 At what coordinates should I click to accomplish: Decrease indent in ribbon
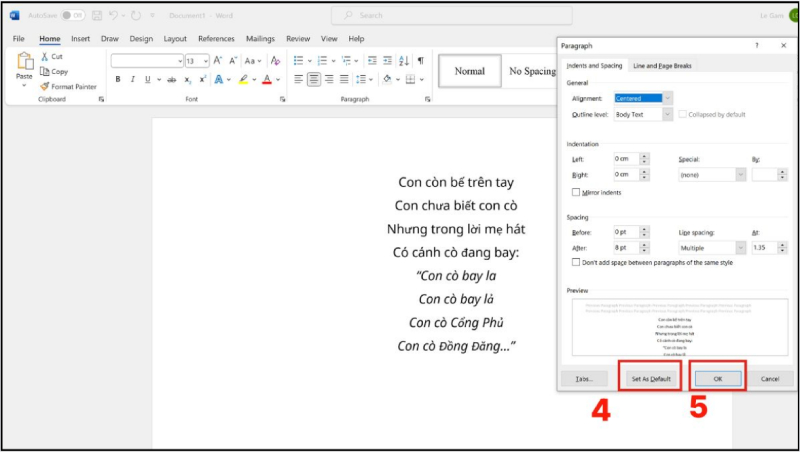click(372, 61)
